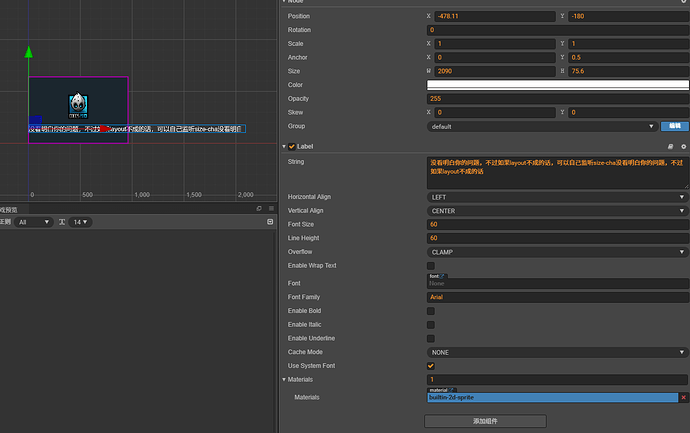The image size is (690, 433).
Task: Uncheck the Use System Font checkbox
Action: tap(431, 366)
